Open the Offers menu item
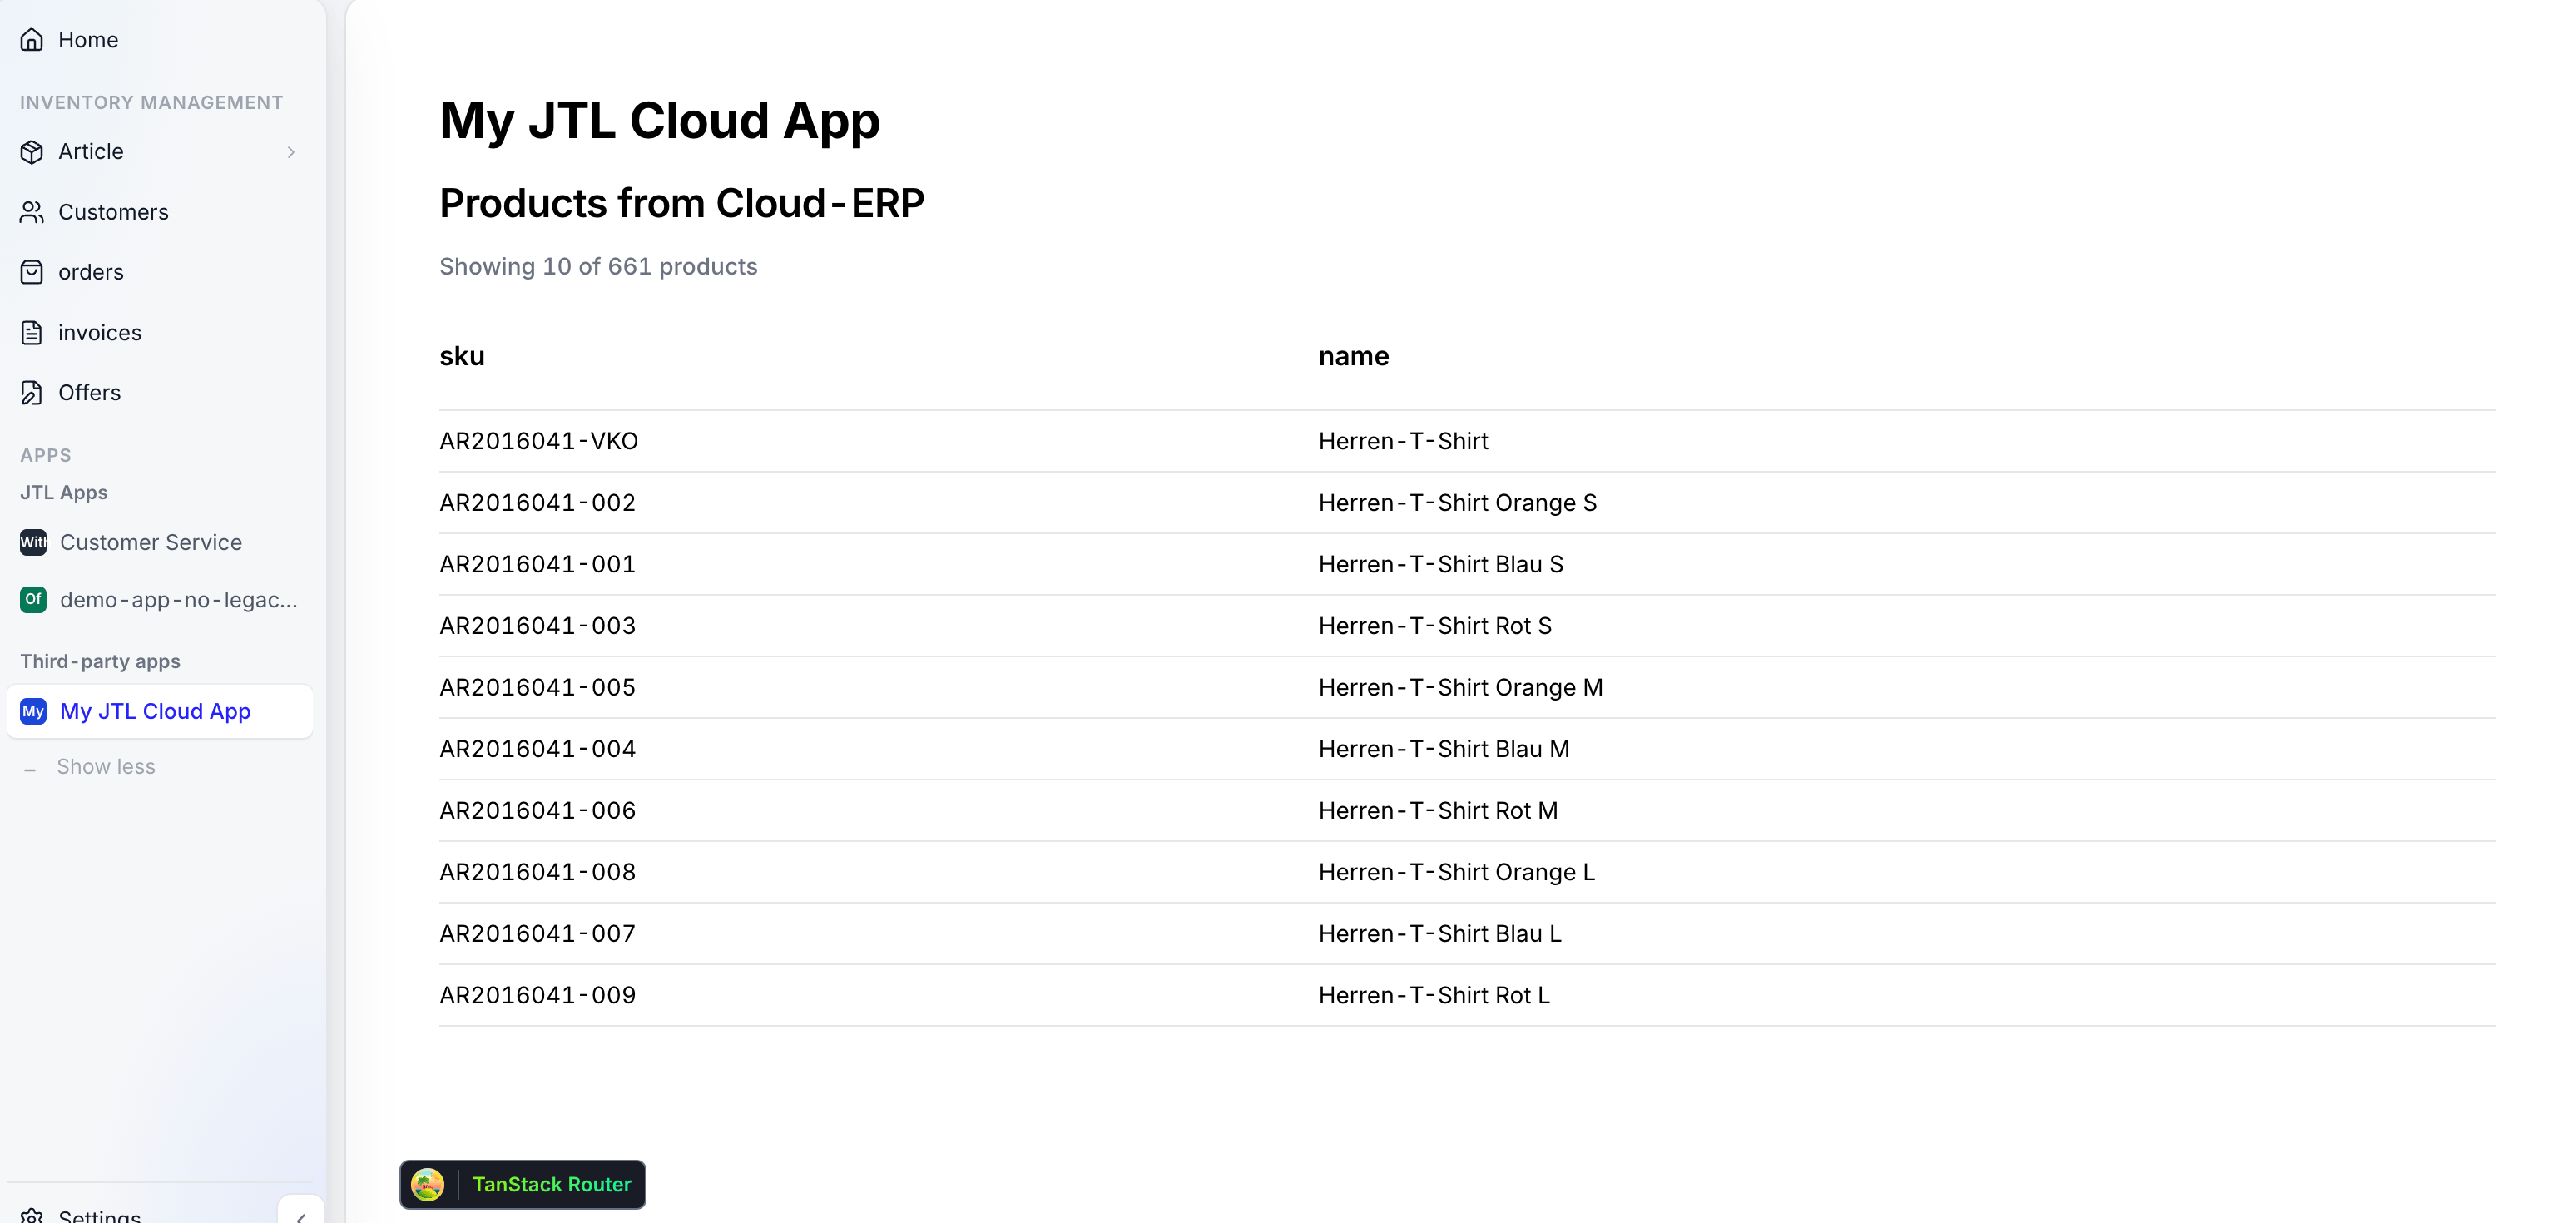The height and width of the screenshot is (1223, 2576). [x=160, y=393]
